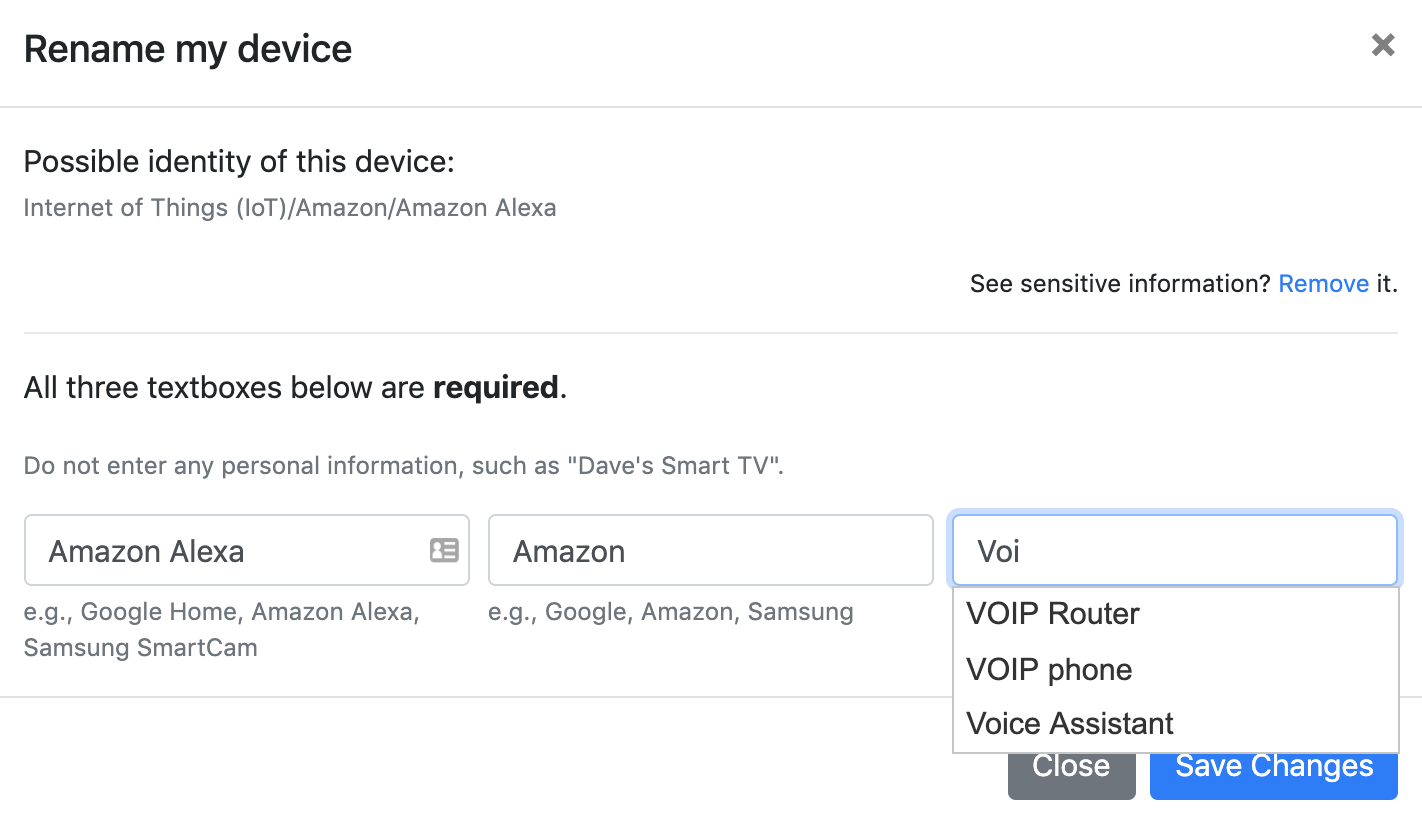Click the device type field containing Voi
The image size is (1422, 818).
(x=1174, y=550)
